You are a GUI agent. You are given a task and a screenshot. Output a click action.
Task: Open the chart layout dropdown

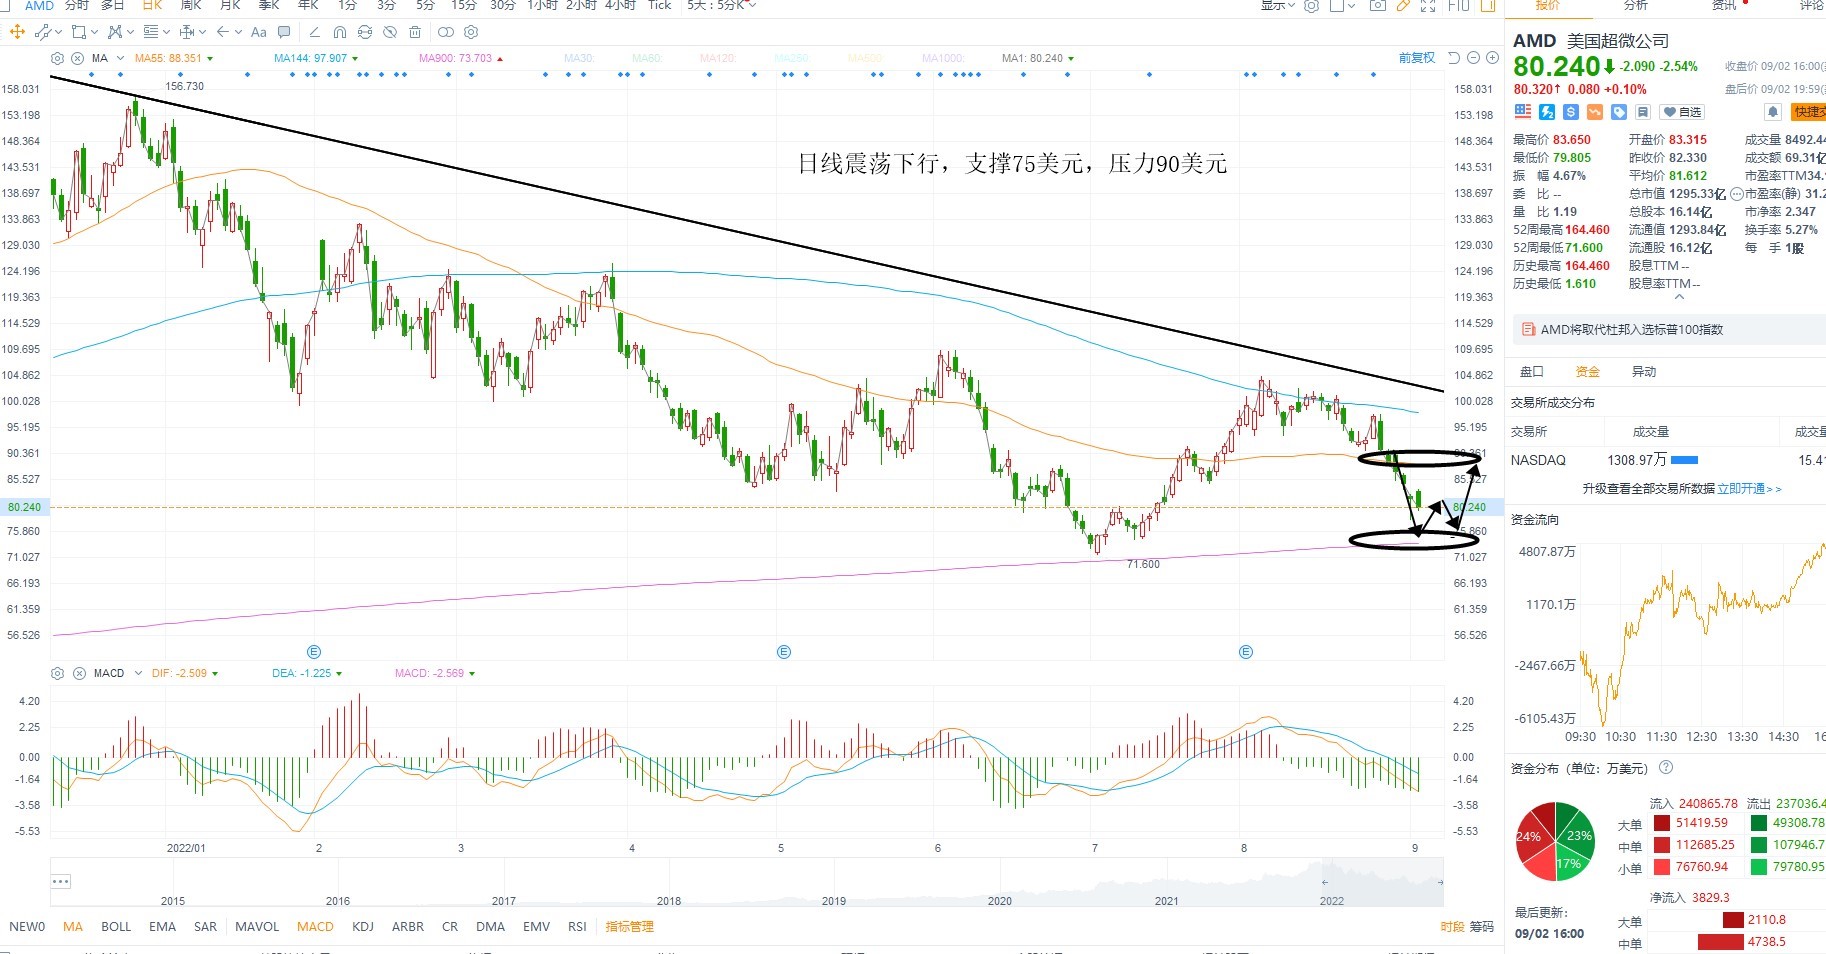[x=1342, y=5]
